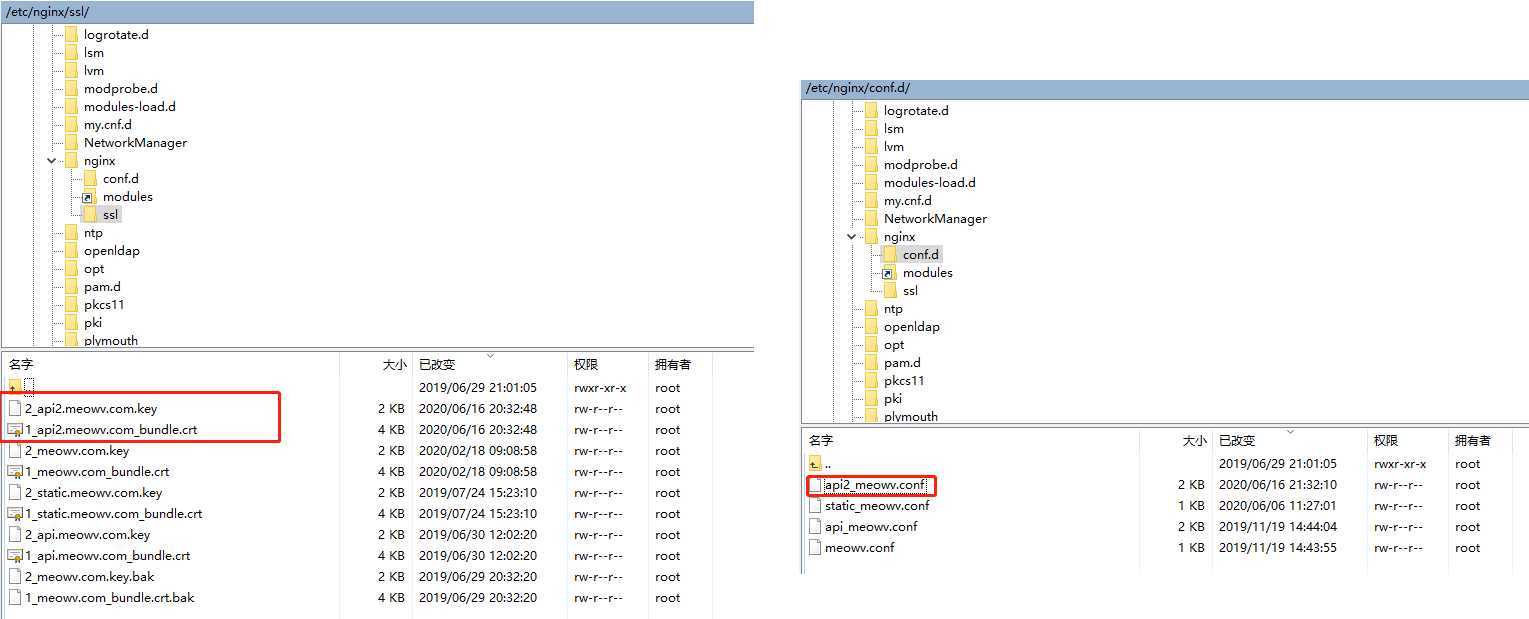This screenshot has width=1529, height=619.
Task: Select my.cnf.d in the conf.d panel tree
Action: (x=907, y=201)
